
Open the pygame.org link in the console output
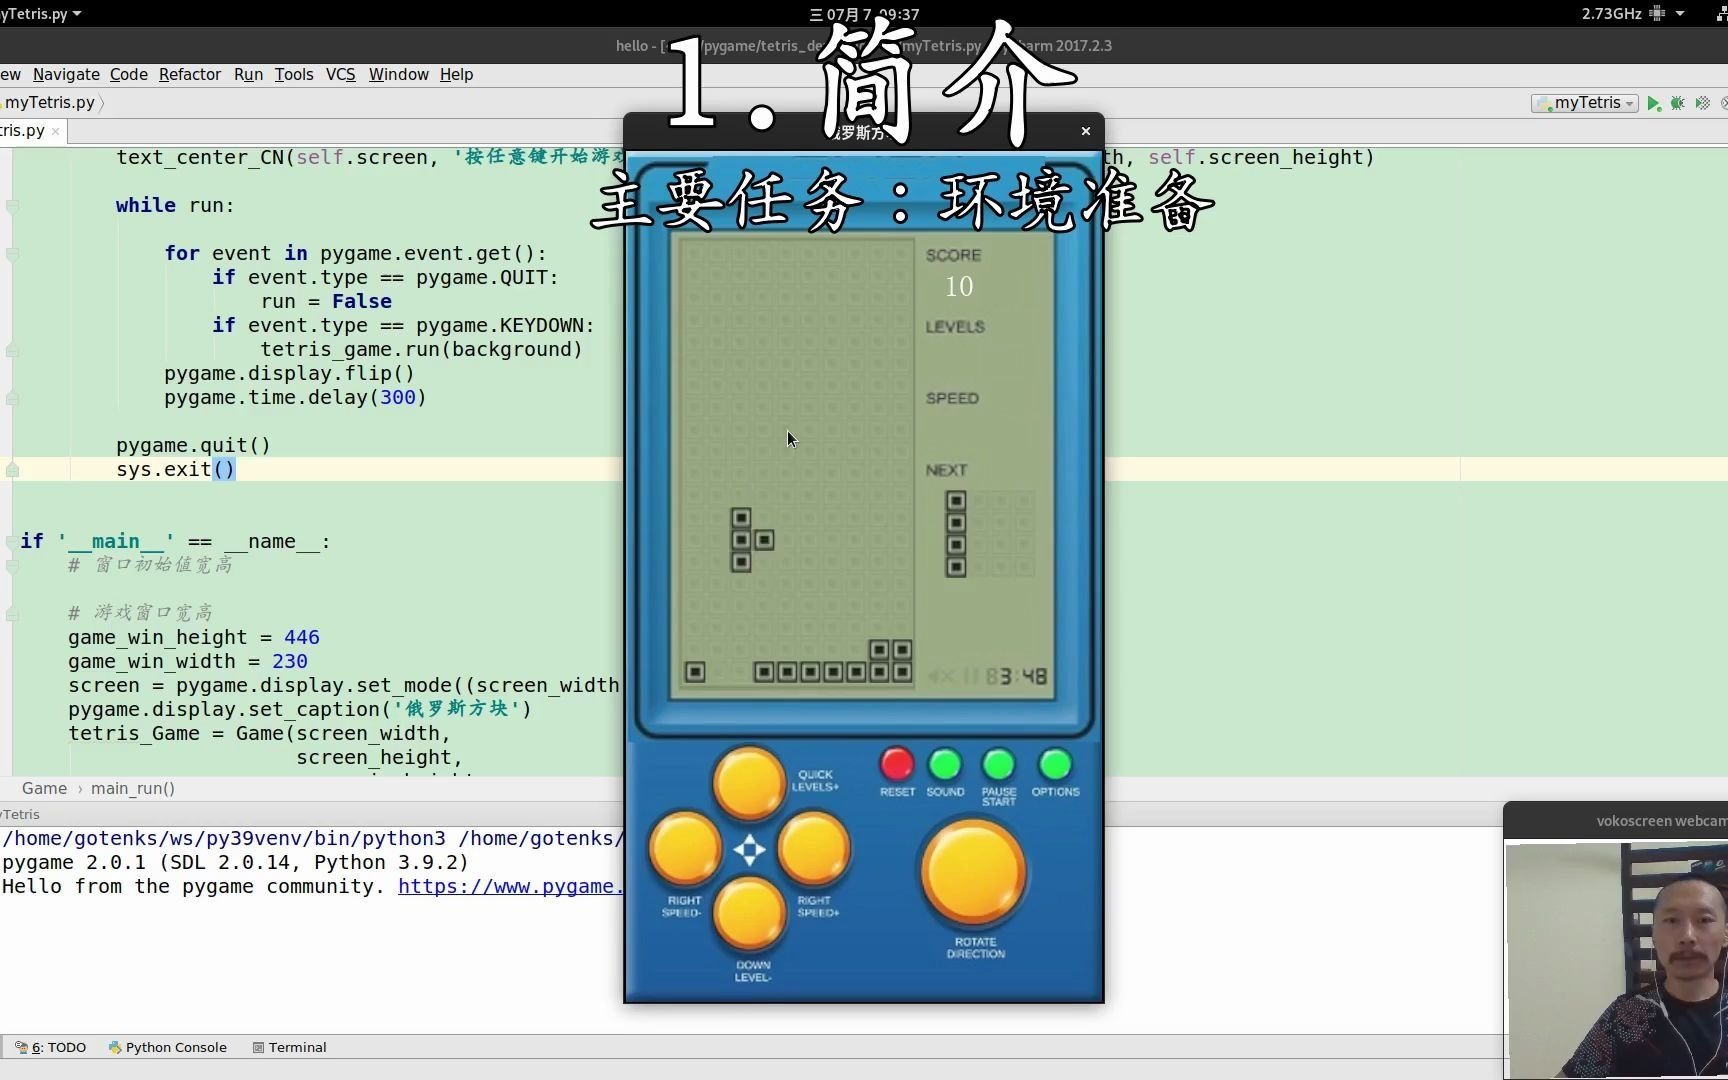pos(510,886)
